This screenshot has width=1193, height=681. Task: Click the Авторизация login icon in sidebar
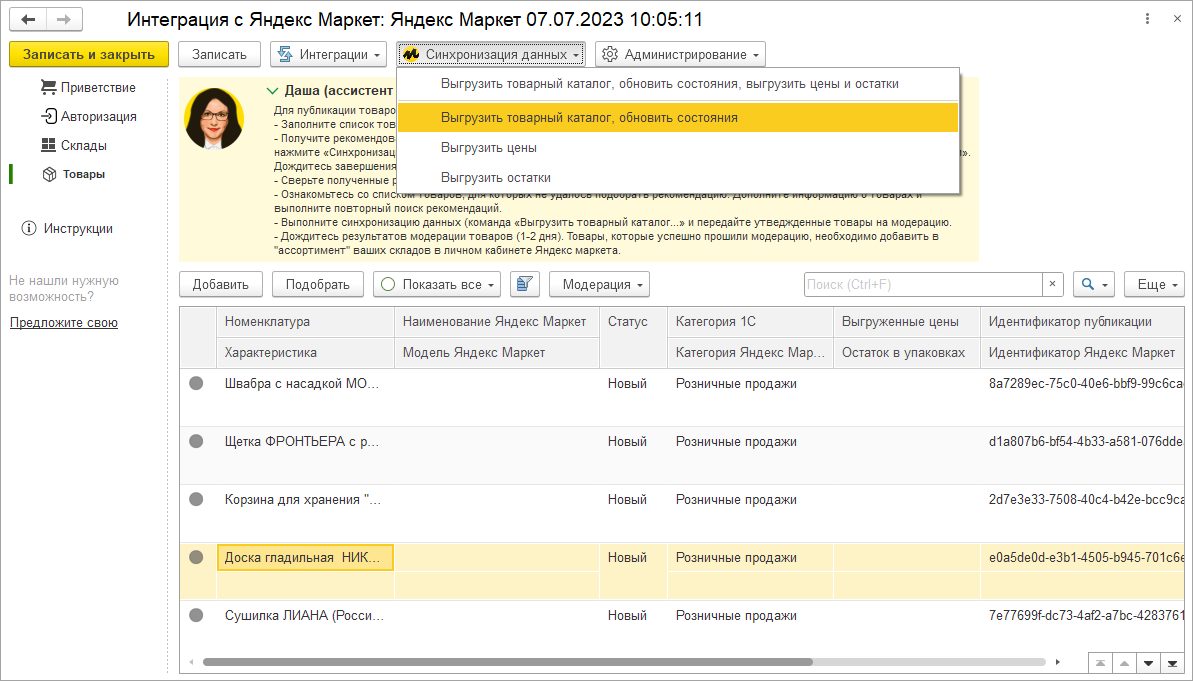coord(49,116)
